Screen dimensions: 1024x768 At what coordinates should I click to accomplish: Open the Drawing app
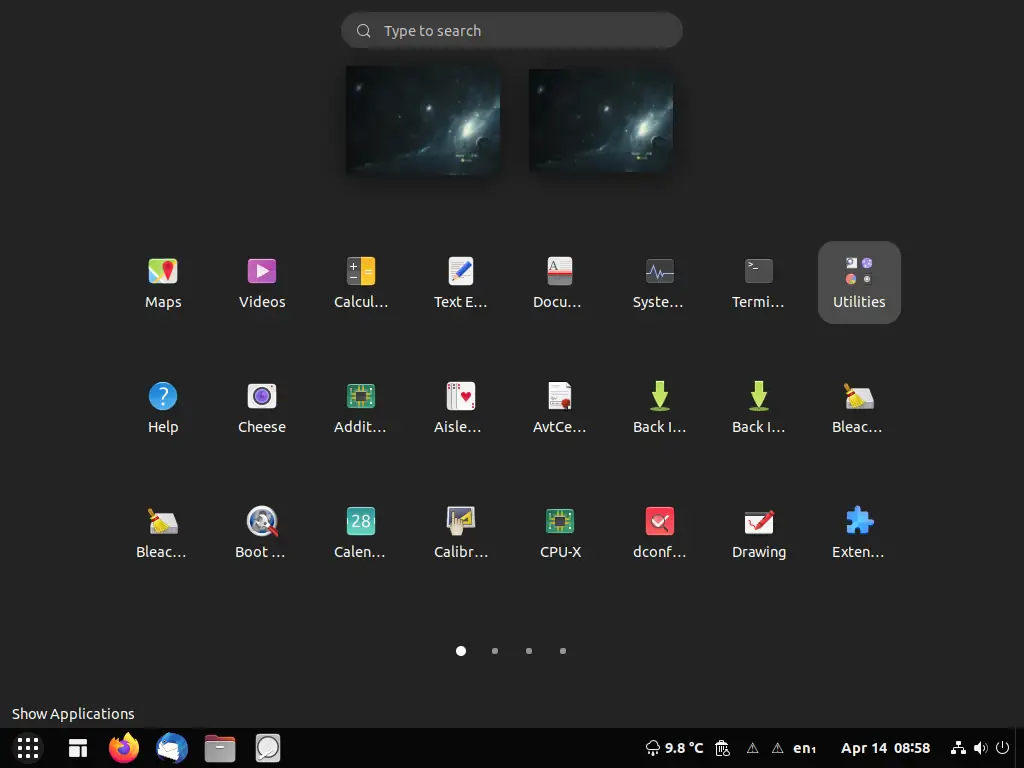(758, 533)
